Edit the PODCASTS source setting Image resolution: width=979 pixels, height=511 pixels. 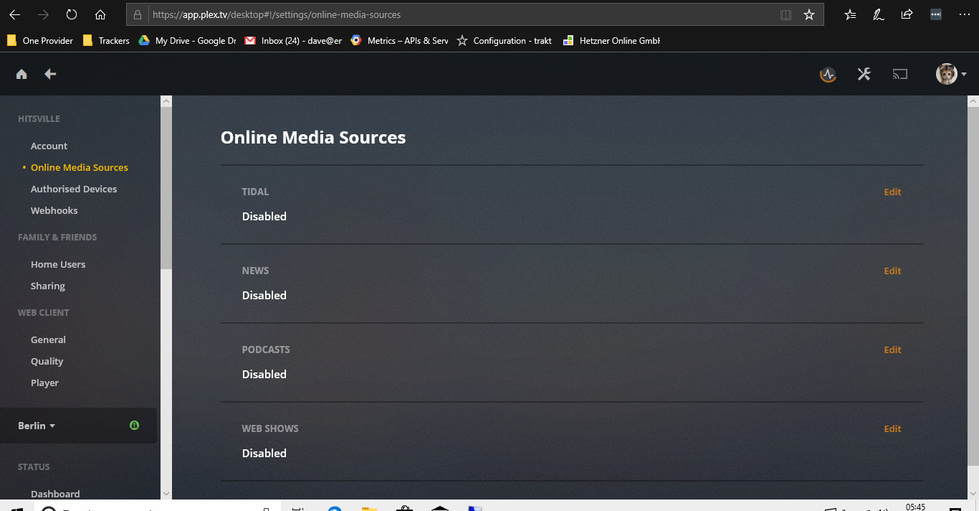pyautogui.click(x=892, y=350)
